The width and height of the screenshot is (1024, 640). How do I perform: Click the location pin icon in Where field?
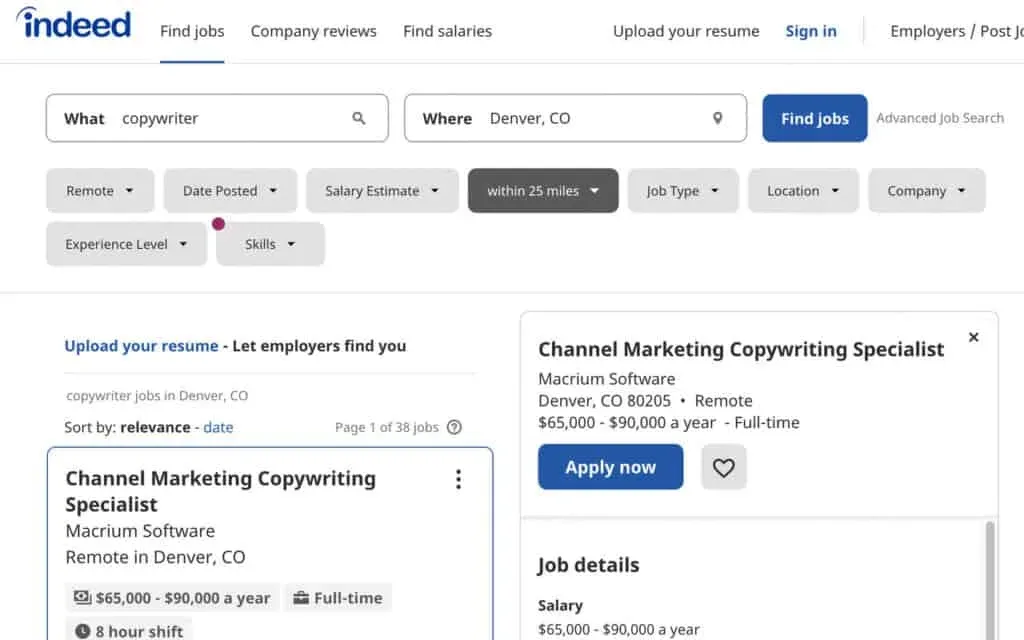tap(717, 118)
